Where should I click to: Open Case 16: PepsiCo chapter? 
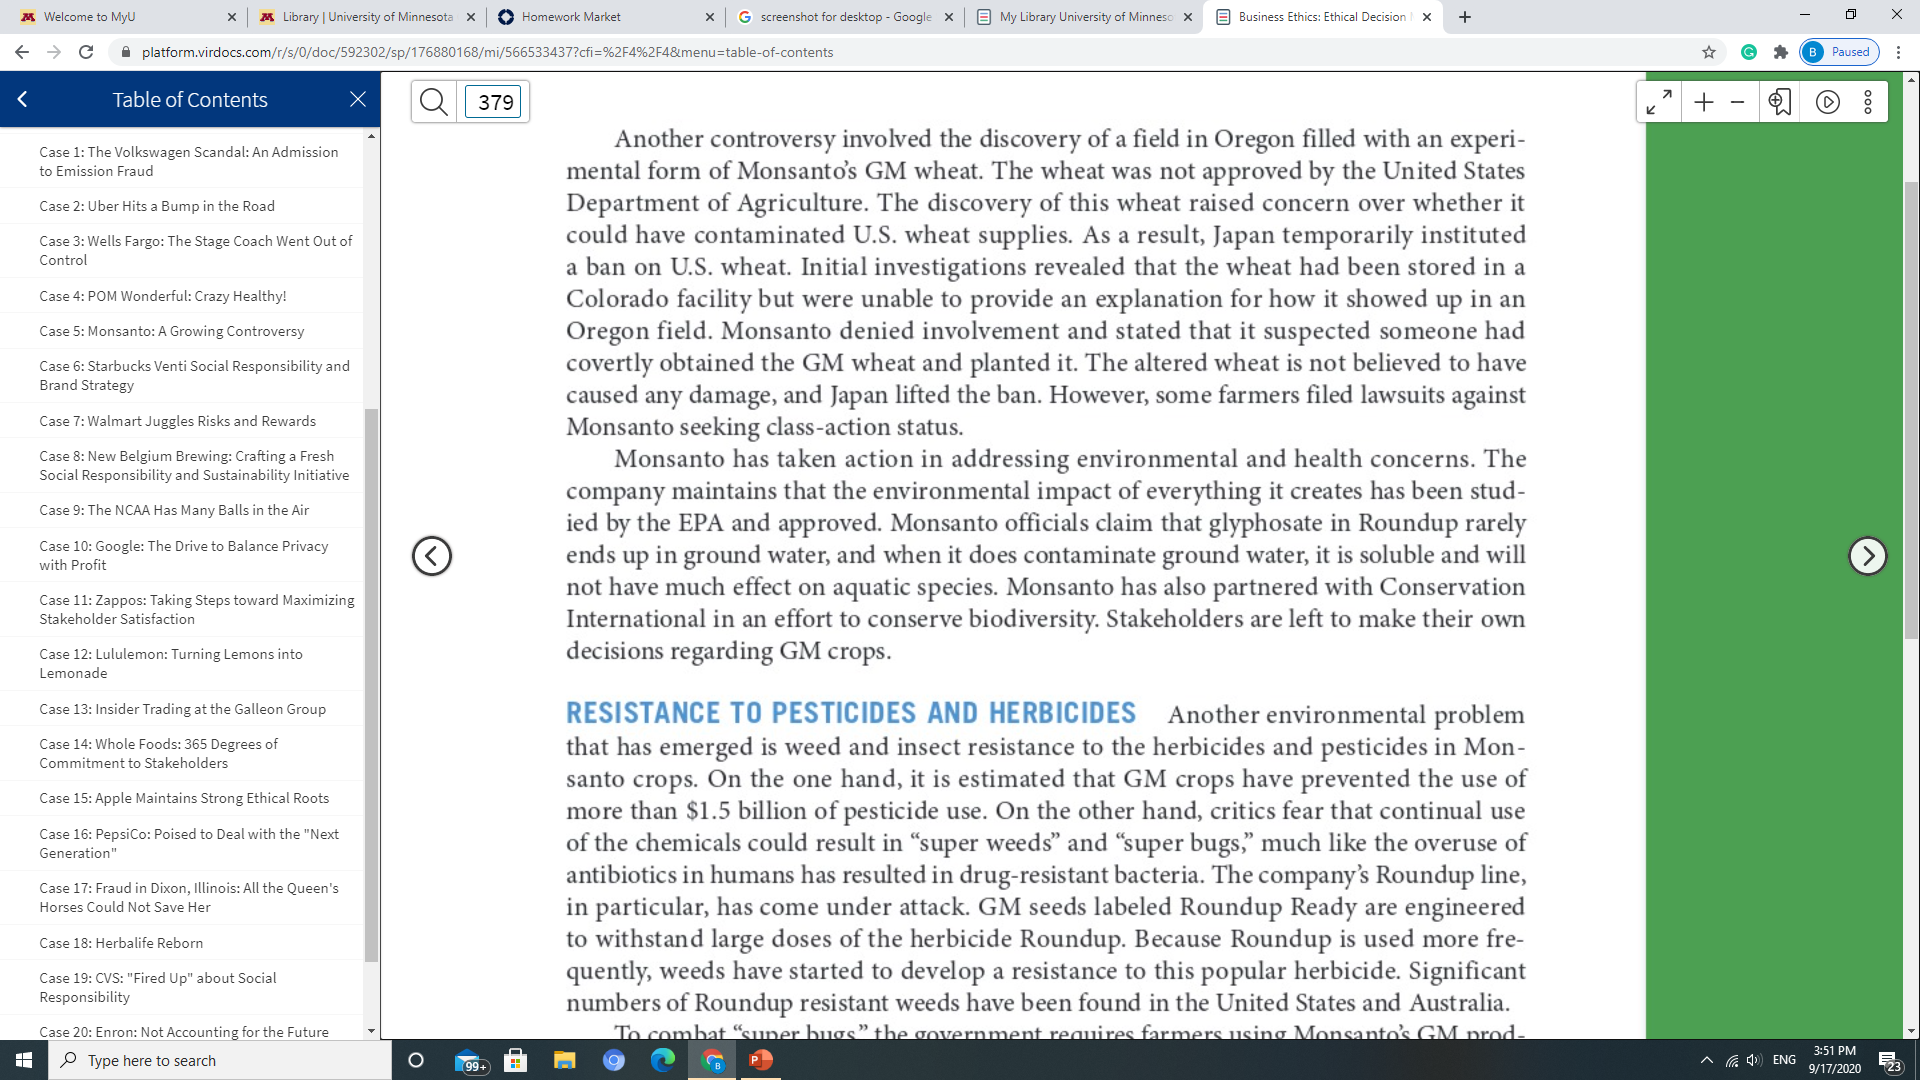tap(189, 843)
